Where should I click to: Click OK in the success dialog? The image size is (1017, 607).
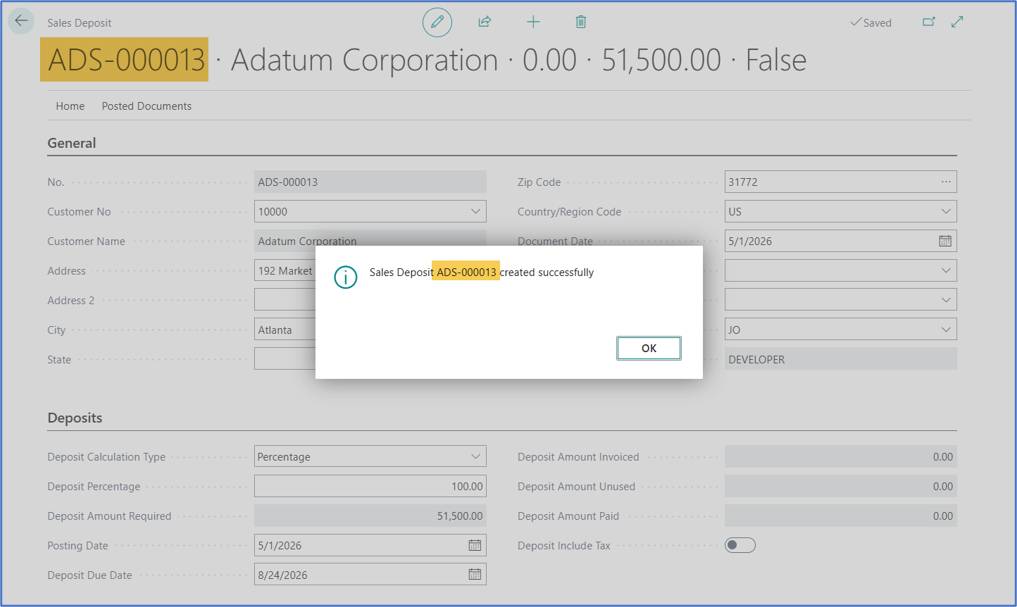pyautogui.click(x=649, y=348)
